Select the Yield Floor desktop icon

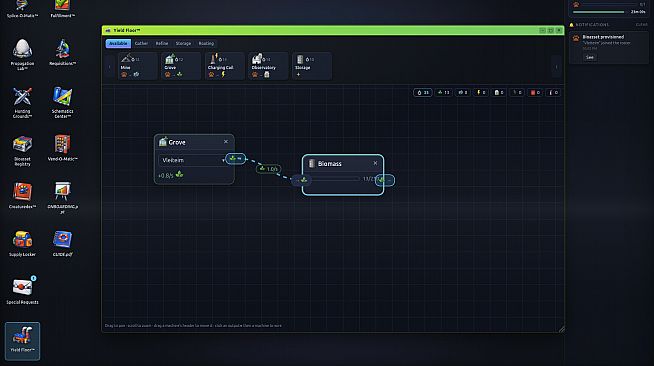pyautogui.click(x=23, y=341)
